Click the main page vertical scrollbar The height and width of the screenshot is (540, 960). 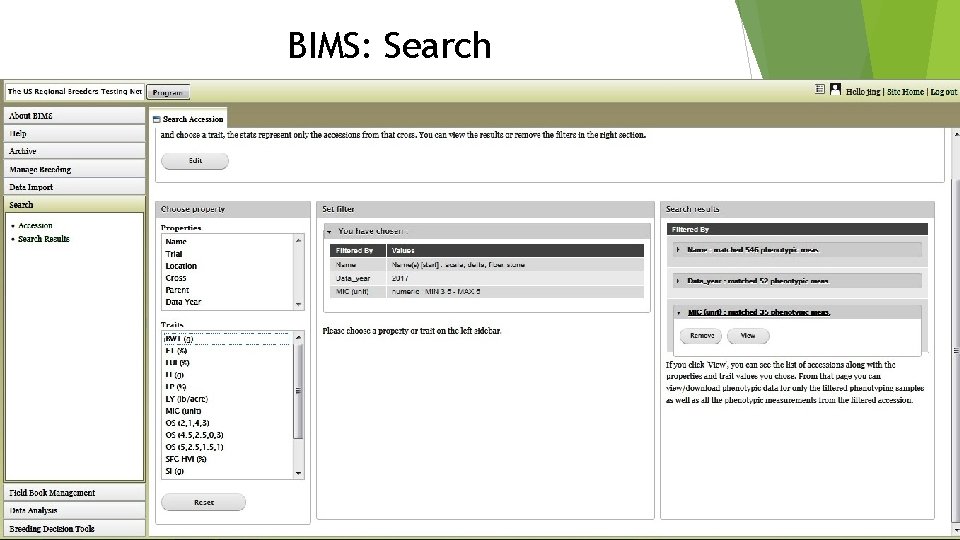pos(956,351)
